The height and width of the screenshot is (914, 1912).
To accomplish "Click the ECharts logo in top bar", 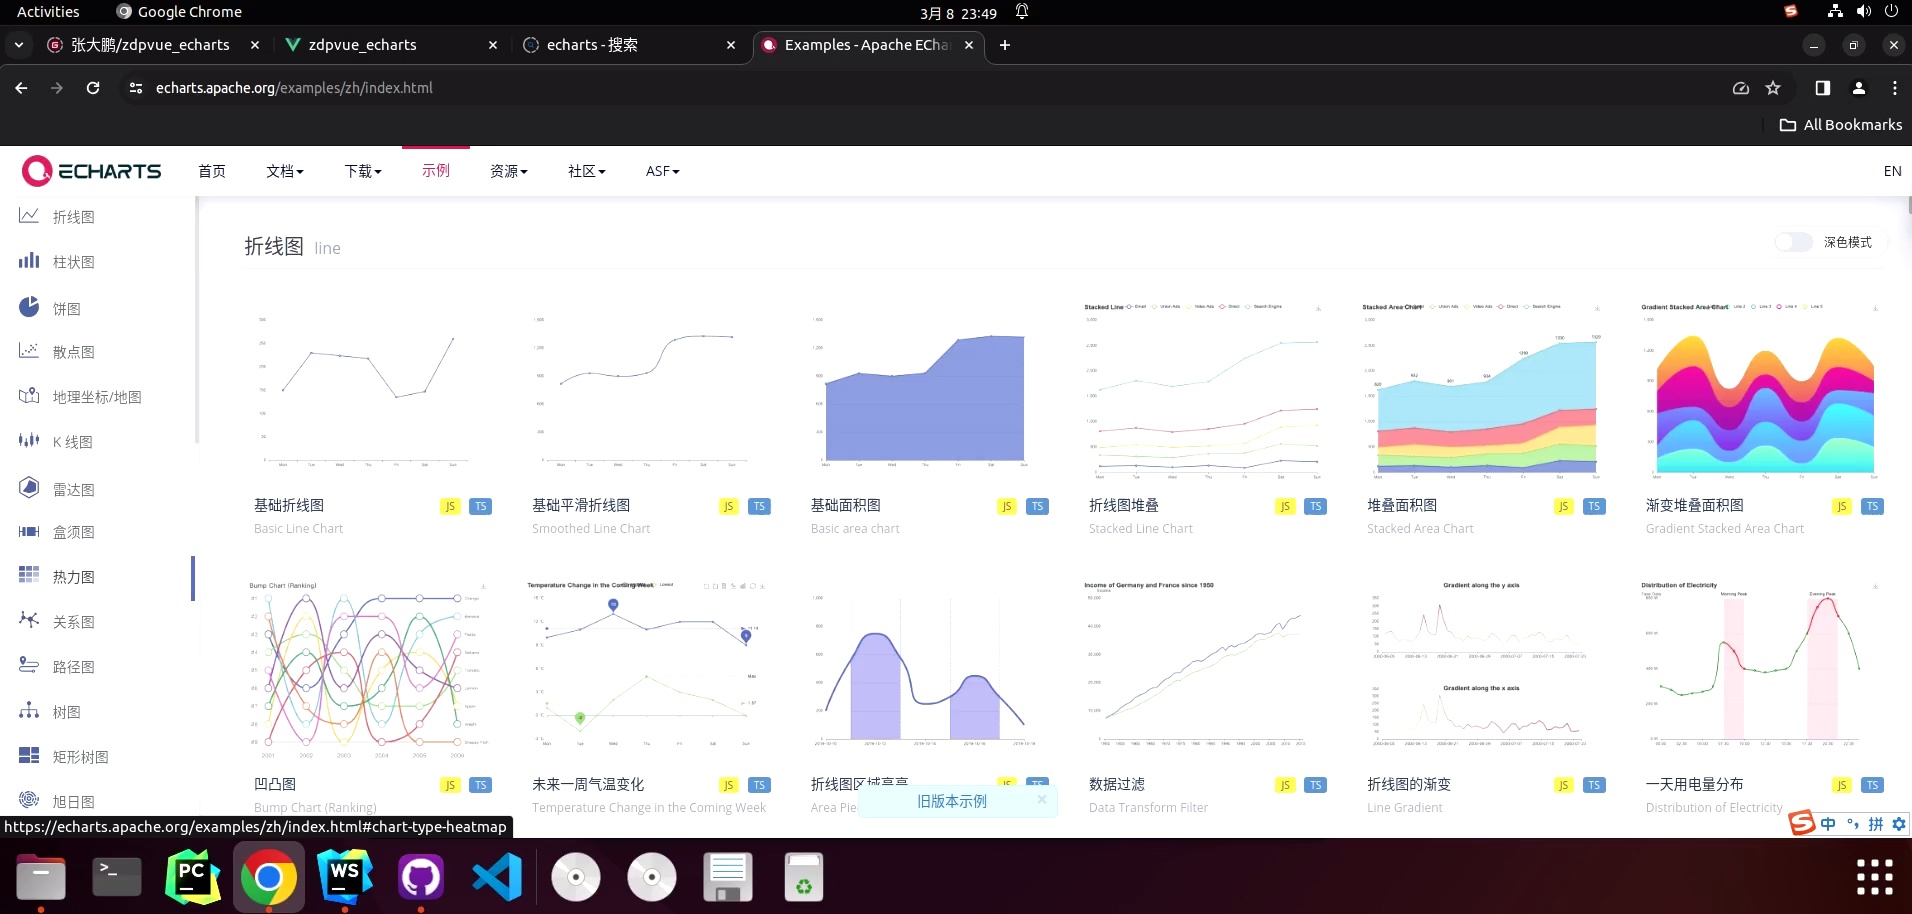I will point(91,170).
